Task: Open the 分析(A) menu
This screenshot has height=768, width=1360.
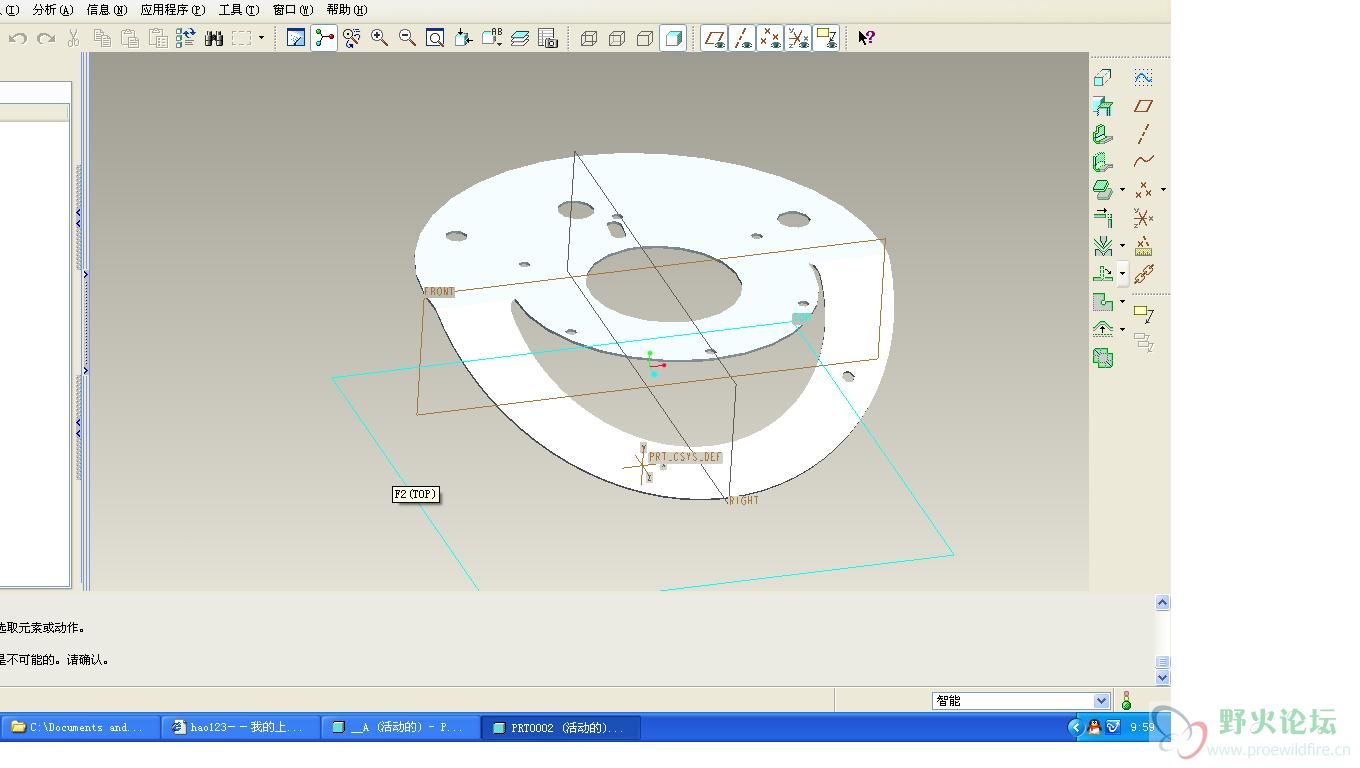Action: pyautogui.click(x=53, y=9)
